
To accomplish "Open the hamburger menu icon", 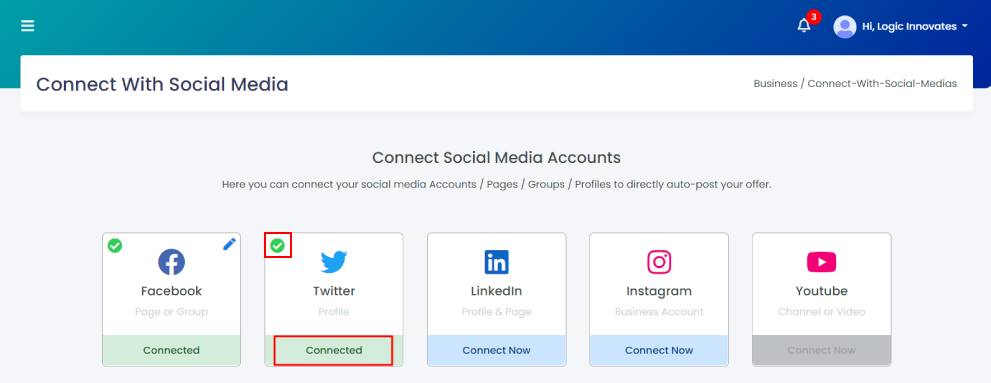I will coord(28,26).
